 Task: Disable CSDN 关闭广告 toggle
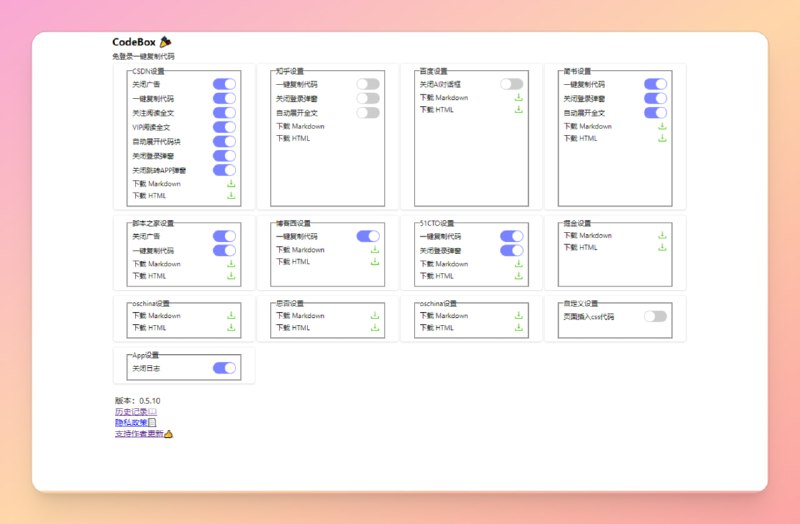[224, 85]
